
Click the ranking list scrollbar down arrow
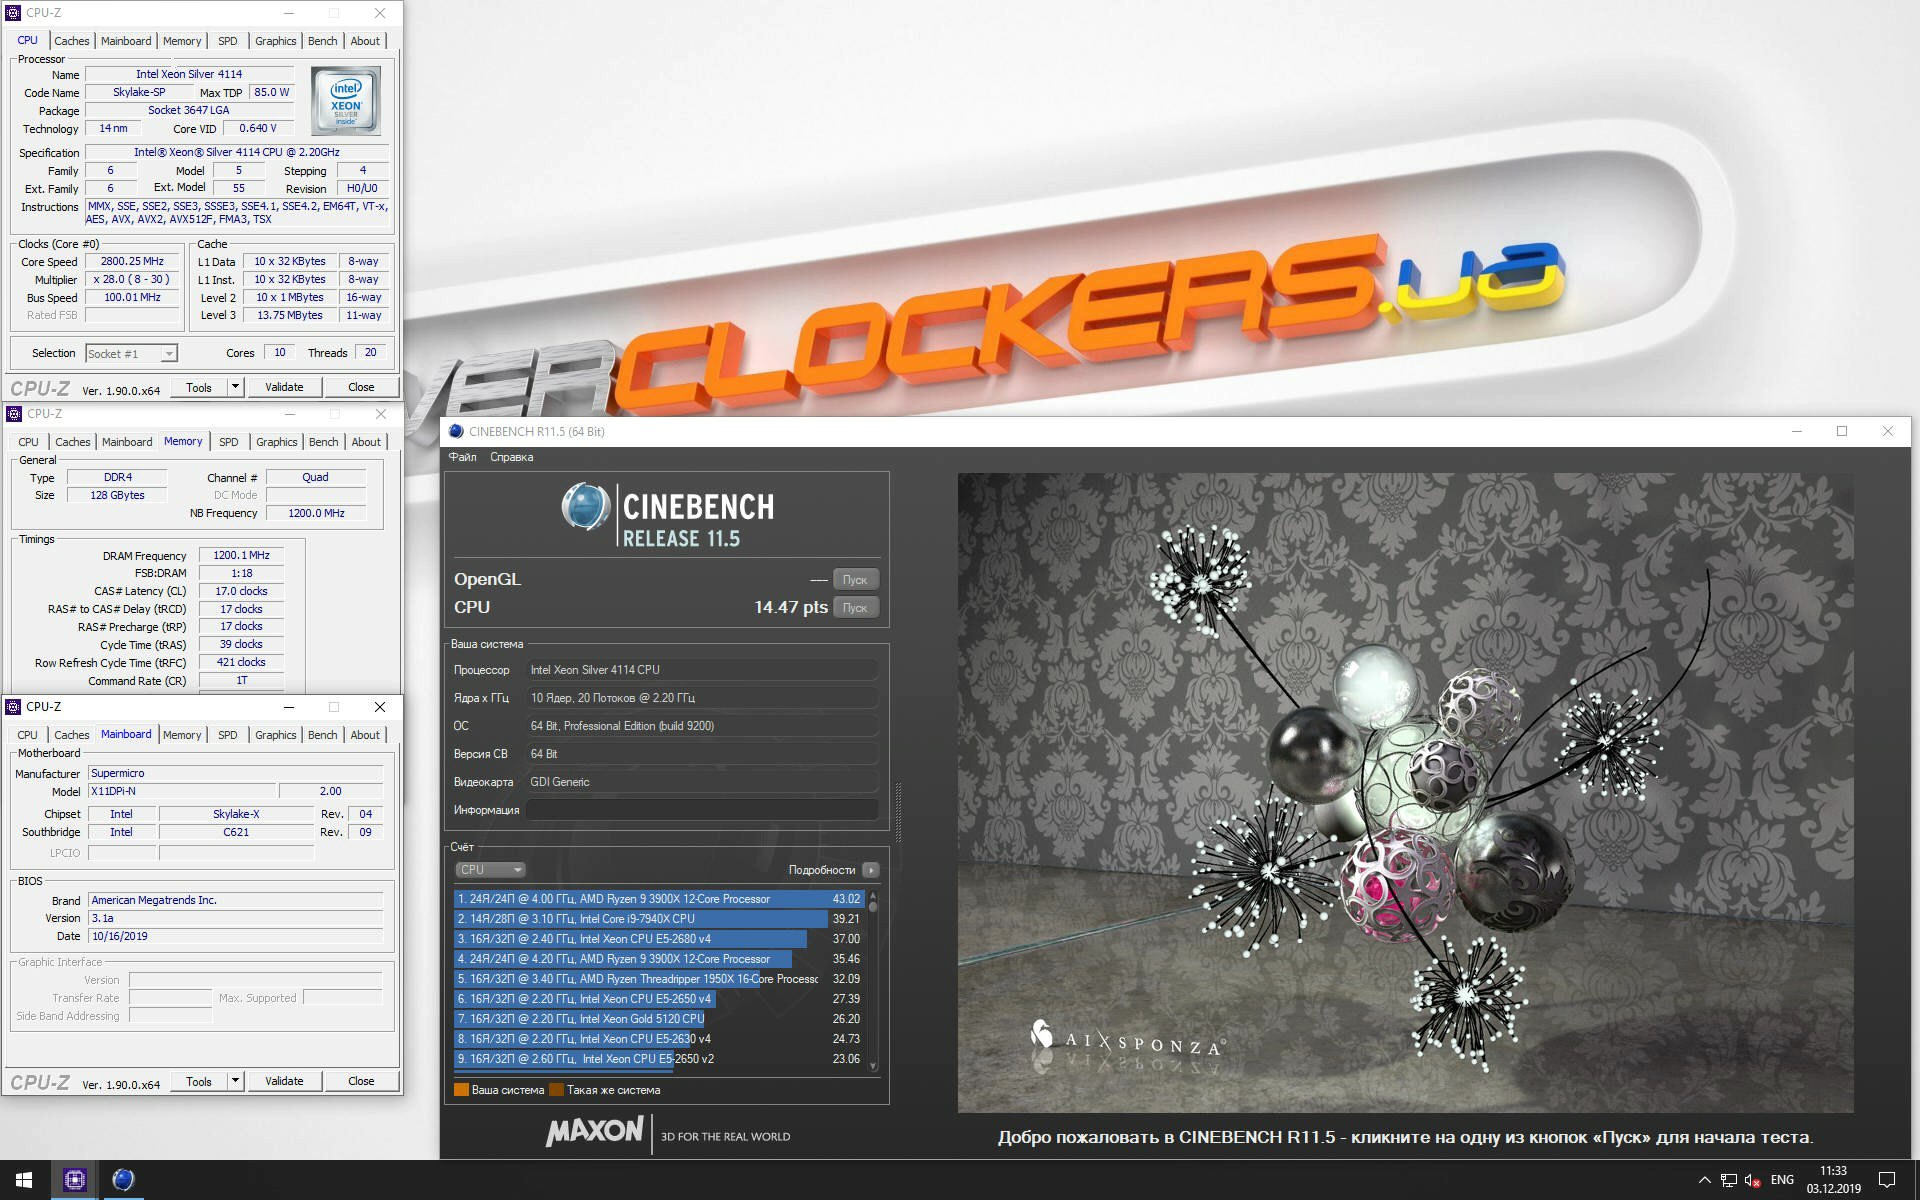[x=873, y=1067]
